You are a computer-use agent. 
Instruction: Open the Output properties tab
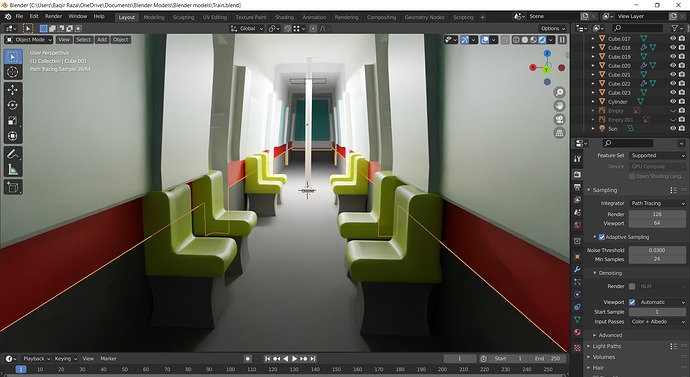coord(577,187)
